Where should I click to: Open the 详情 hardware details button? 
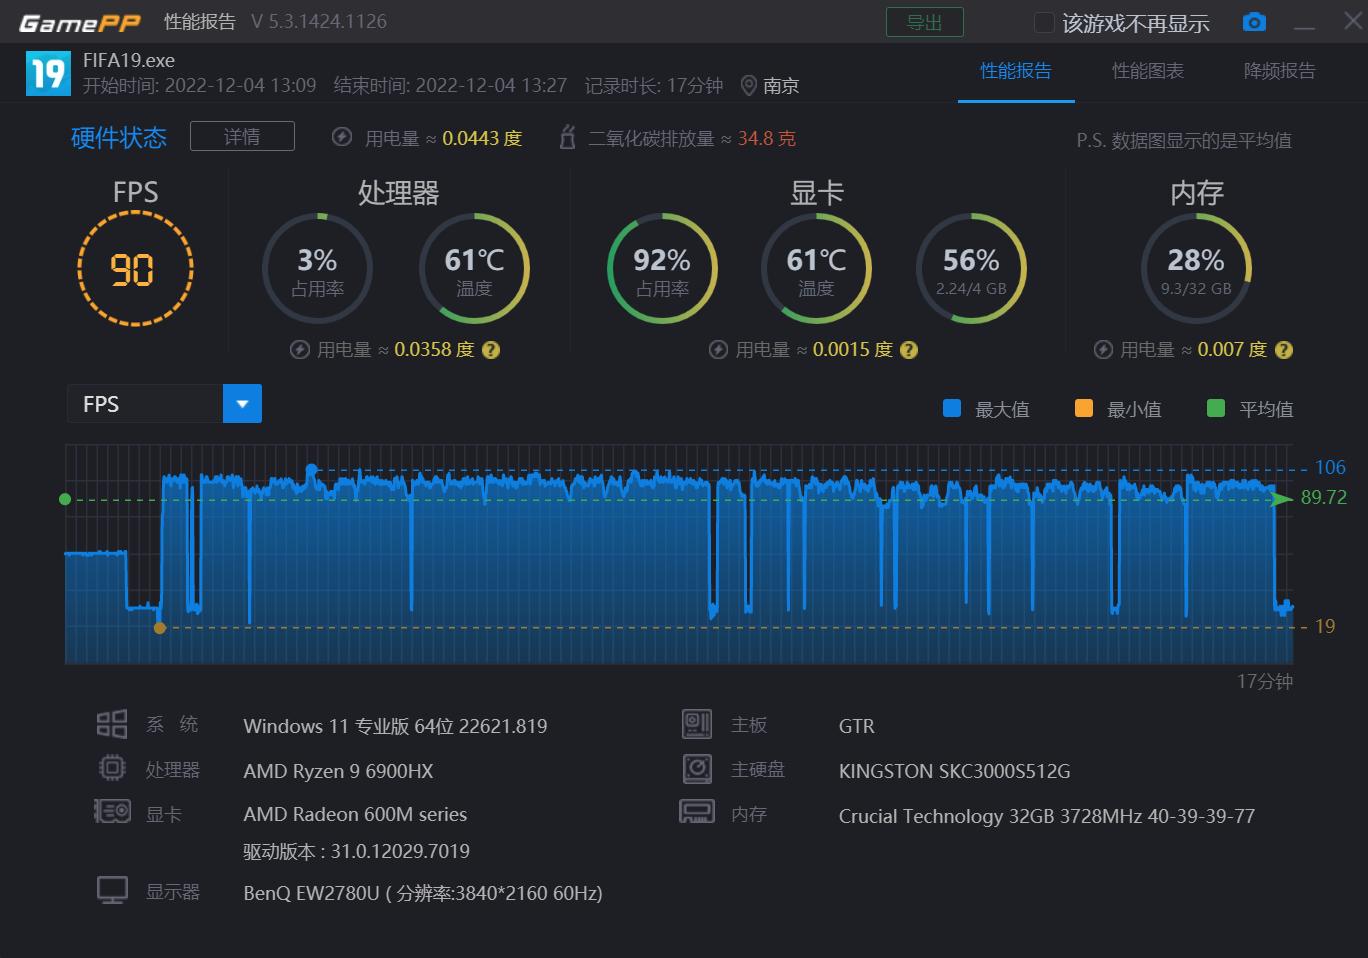(x=242, y=136)
